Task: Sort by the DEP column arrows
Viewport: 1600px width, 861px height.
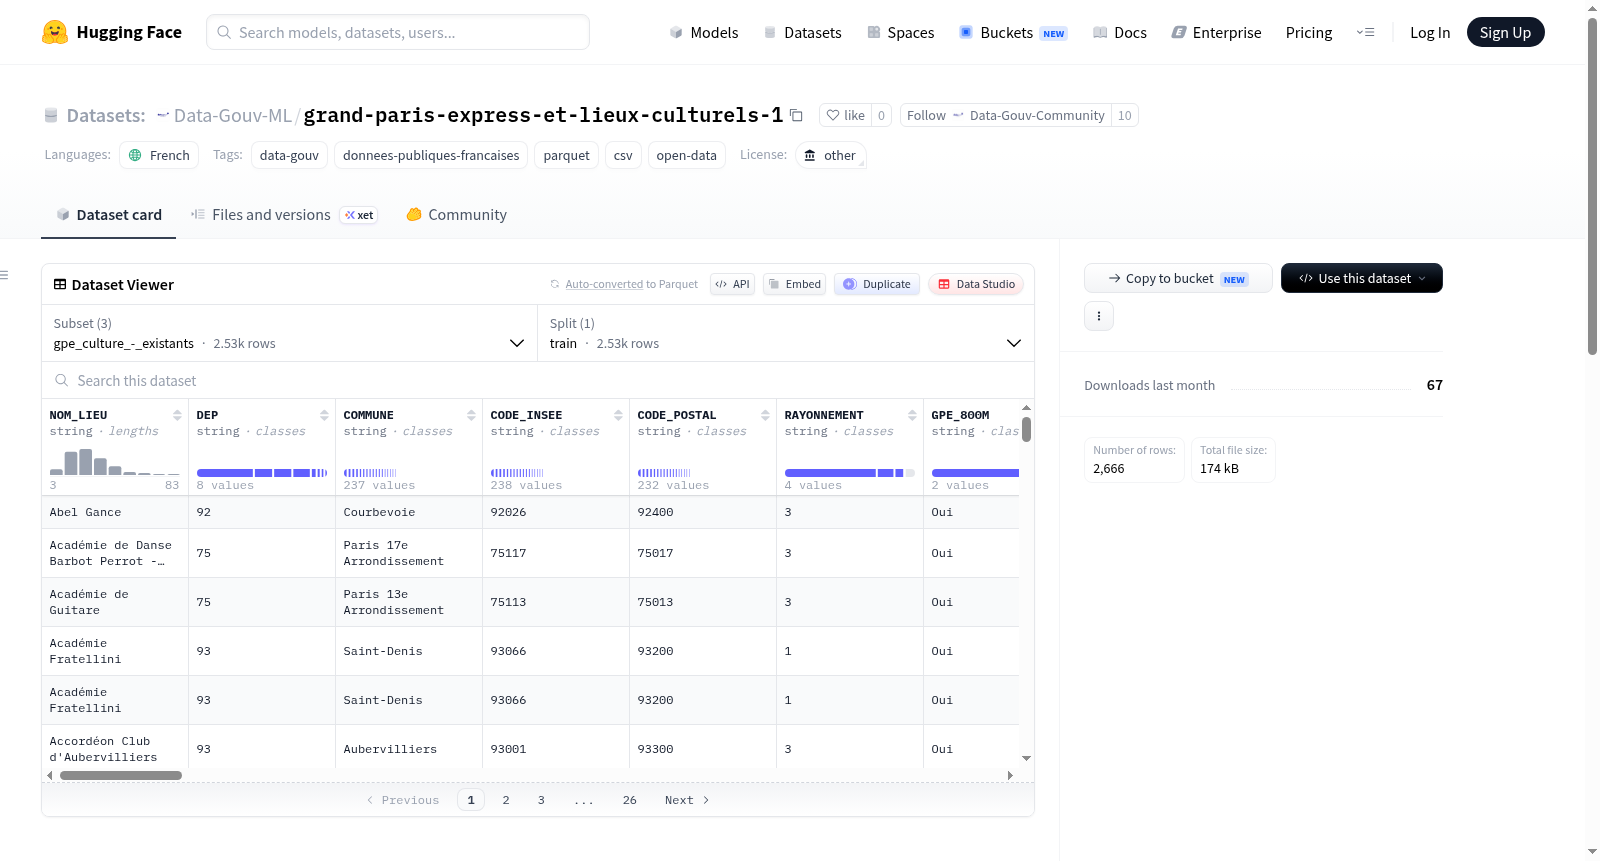Action: pyautogui.click(x=324, y=415)
